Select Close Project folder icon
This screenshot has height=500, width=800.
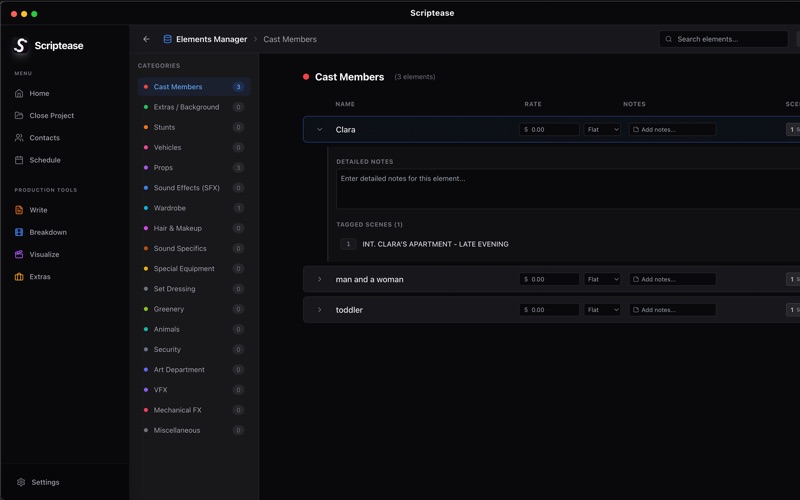pos(19,115)
